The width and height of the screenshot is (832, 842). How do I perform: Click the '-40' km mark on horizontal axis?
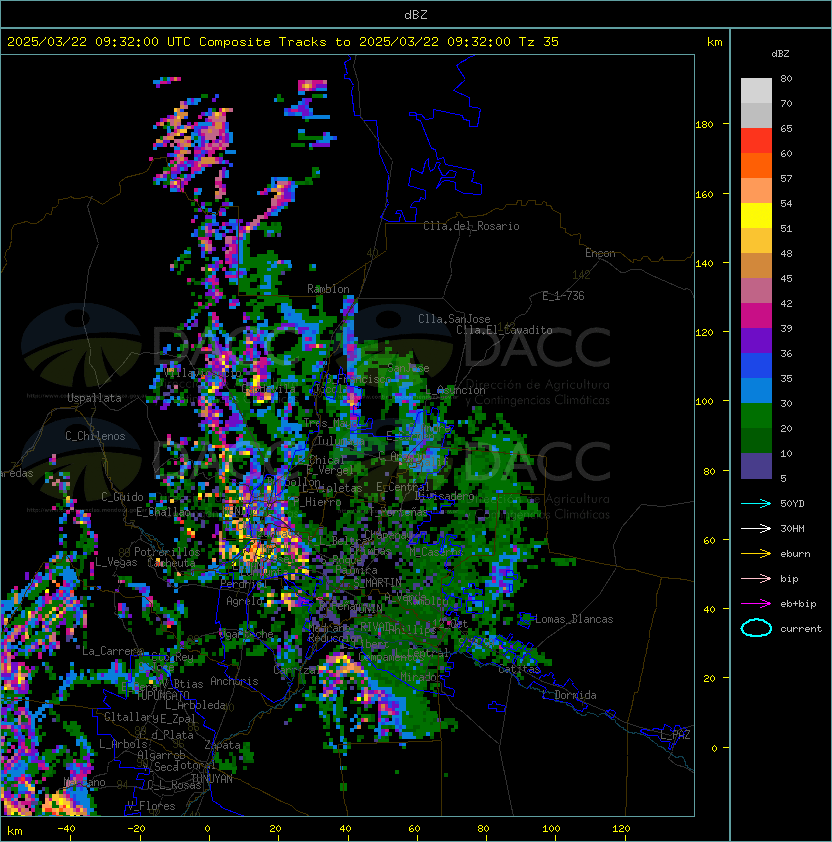tap(66, 829)
